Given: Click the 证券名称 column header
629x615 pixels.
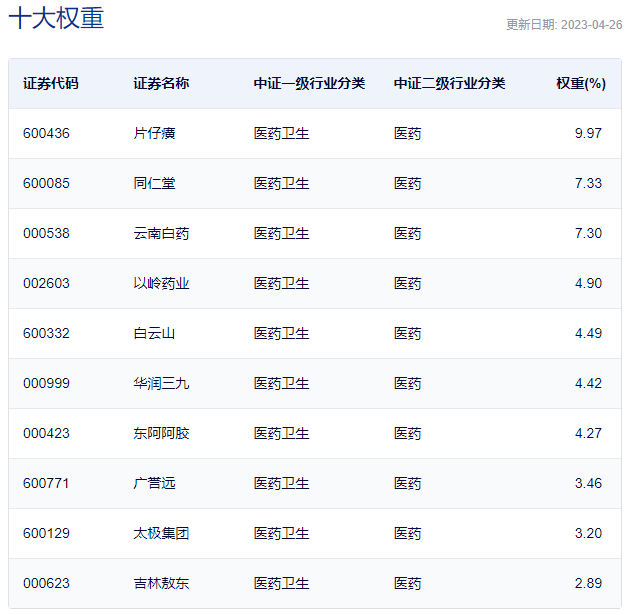Looking at the screenshot, I should point(160,83).
